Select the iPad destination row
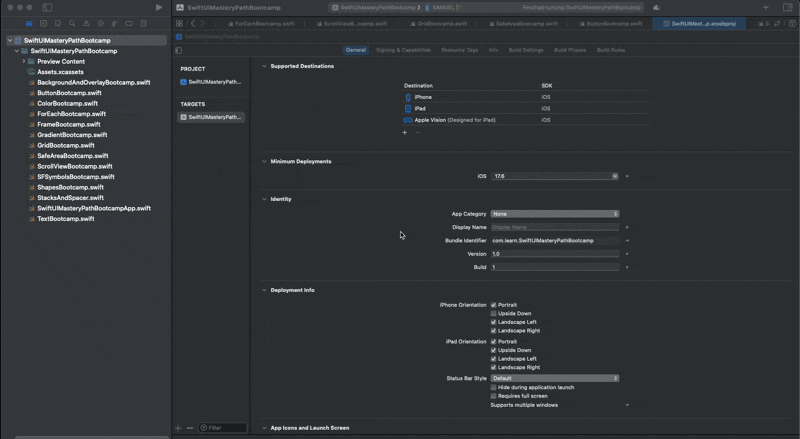Screen dimensions: 800x439 (x=526, y=108)
